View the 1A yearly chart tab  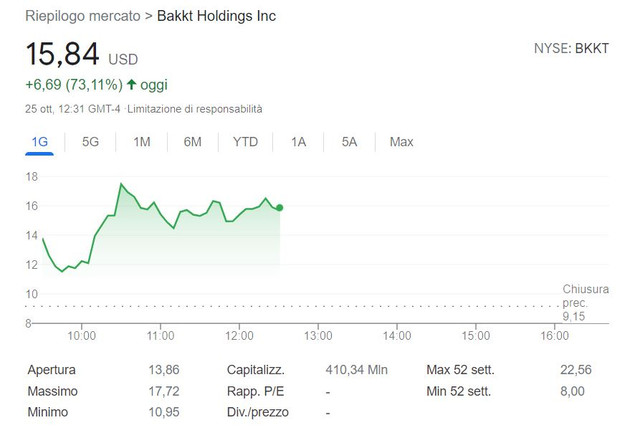coord(298,142)
